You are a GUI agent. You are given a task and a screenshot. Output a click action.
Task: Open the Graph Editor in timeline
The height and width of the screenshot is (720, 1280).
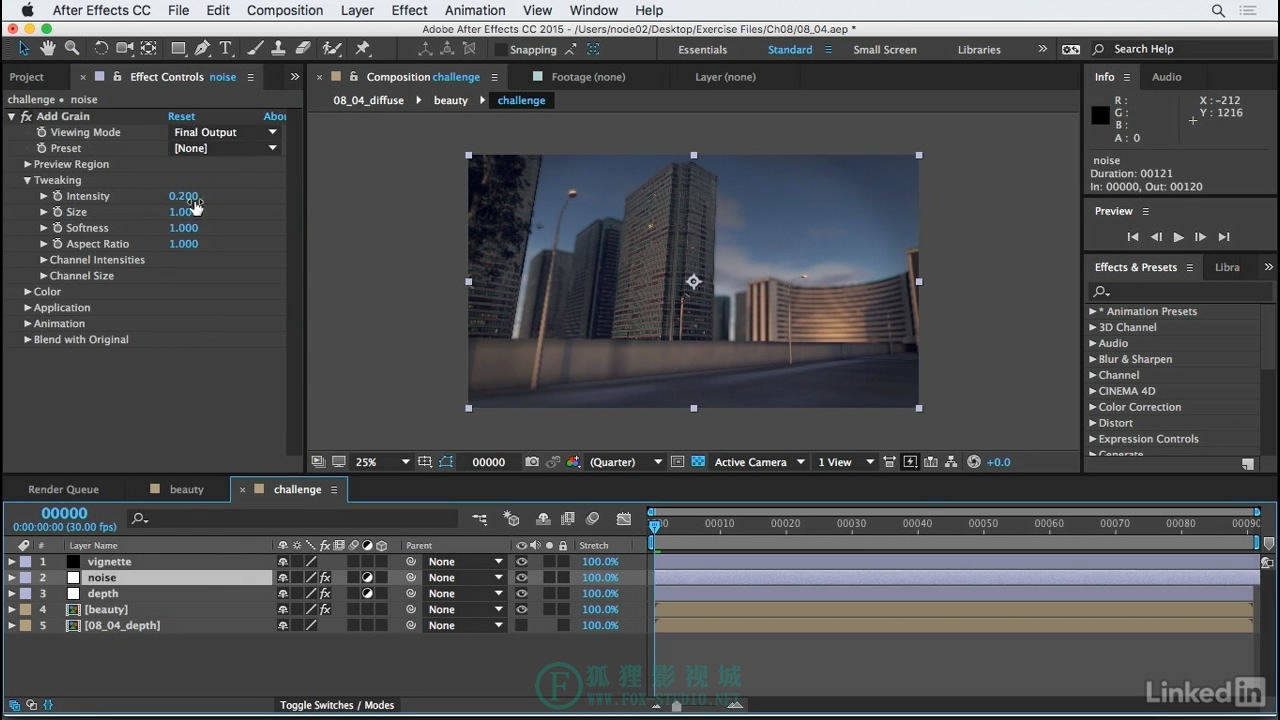click(624, 519)
